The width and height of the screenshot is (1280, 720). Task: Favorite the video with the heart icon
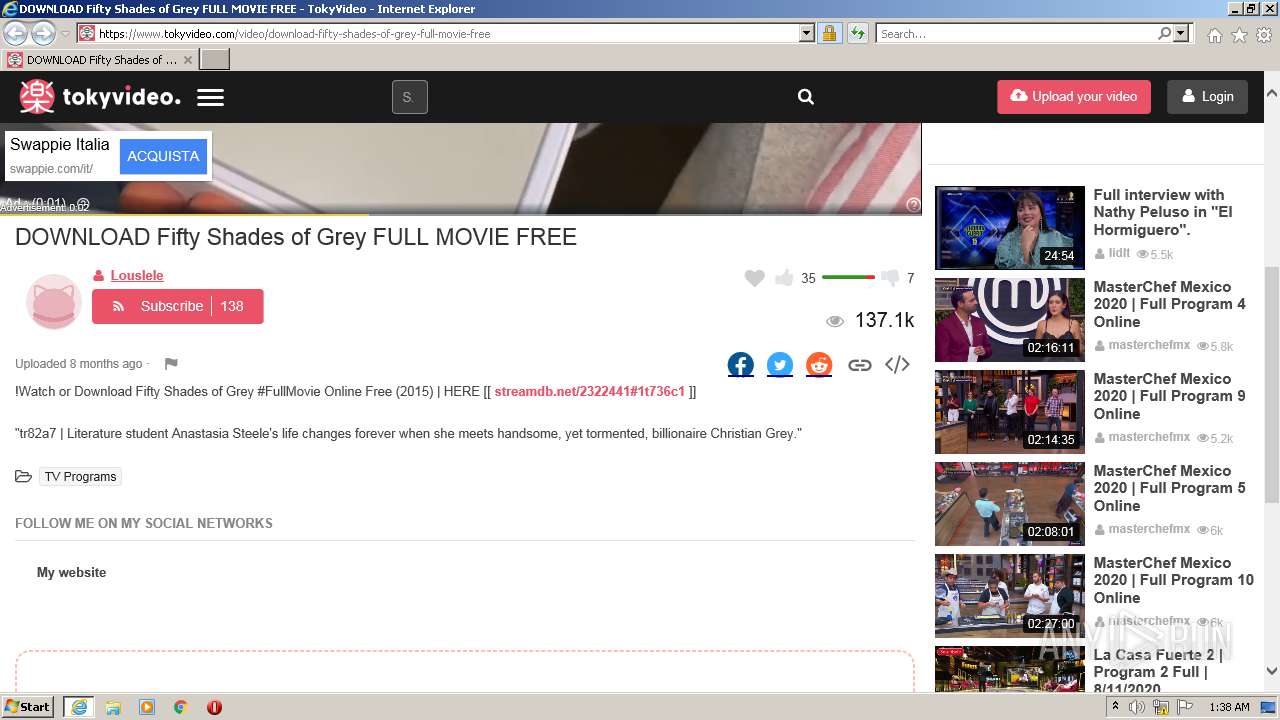[755, 278]
